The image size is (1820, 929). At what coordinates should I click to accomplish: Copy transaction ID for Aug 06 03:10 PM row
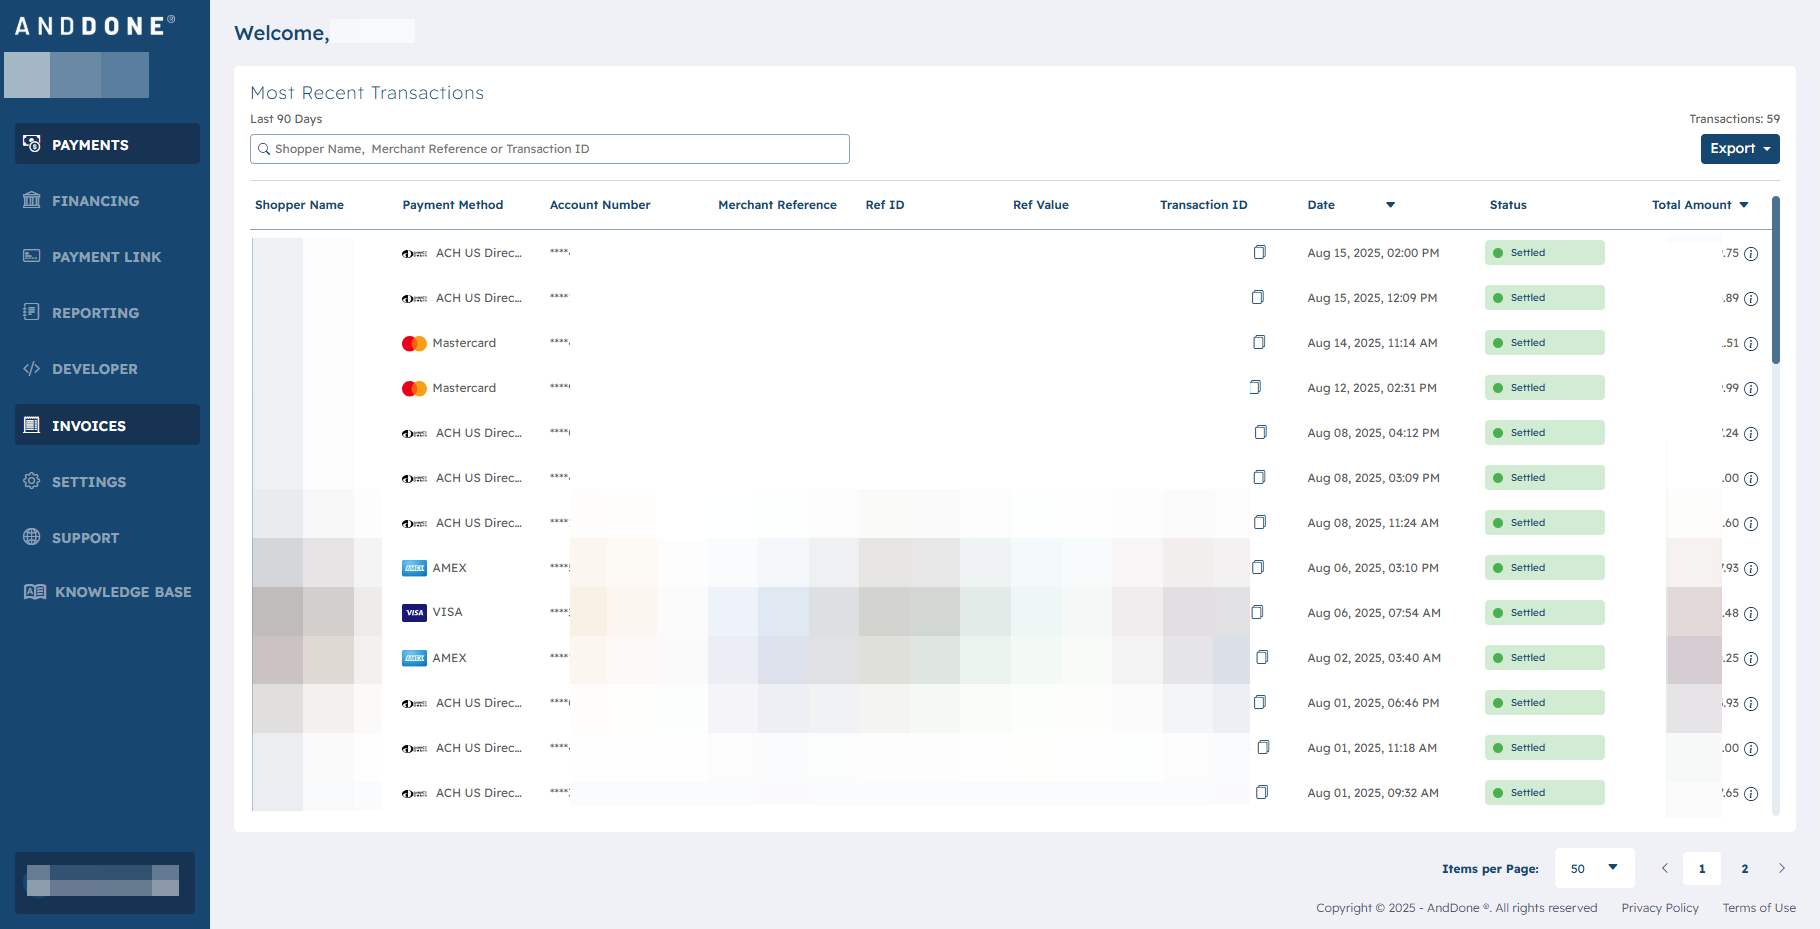pyautogui.click(x=1258, y=567)
